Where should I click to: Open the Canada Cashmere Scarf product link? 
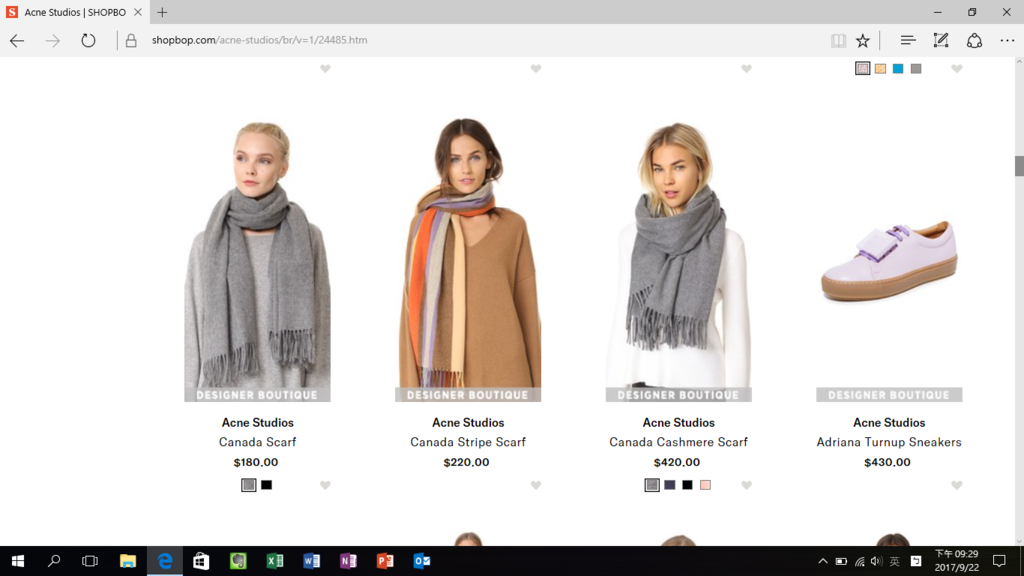coord(679,442)
